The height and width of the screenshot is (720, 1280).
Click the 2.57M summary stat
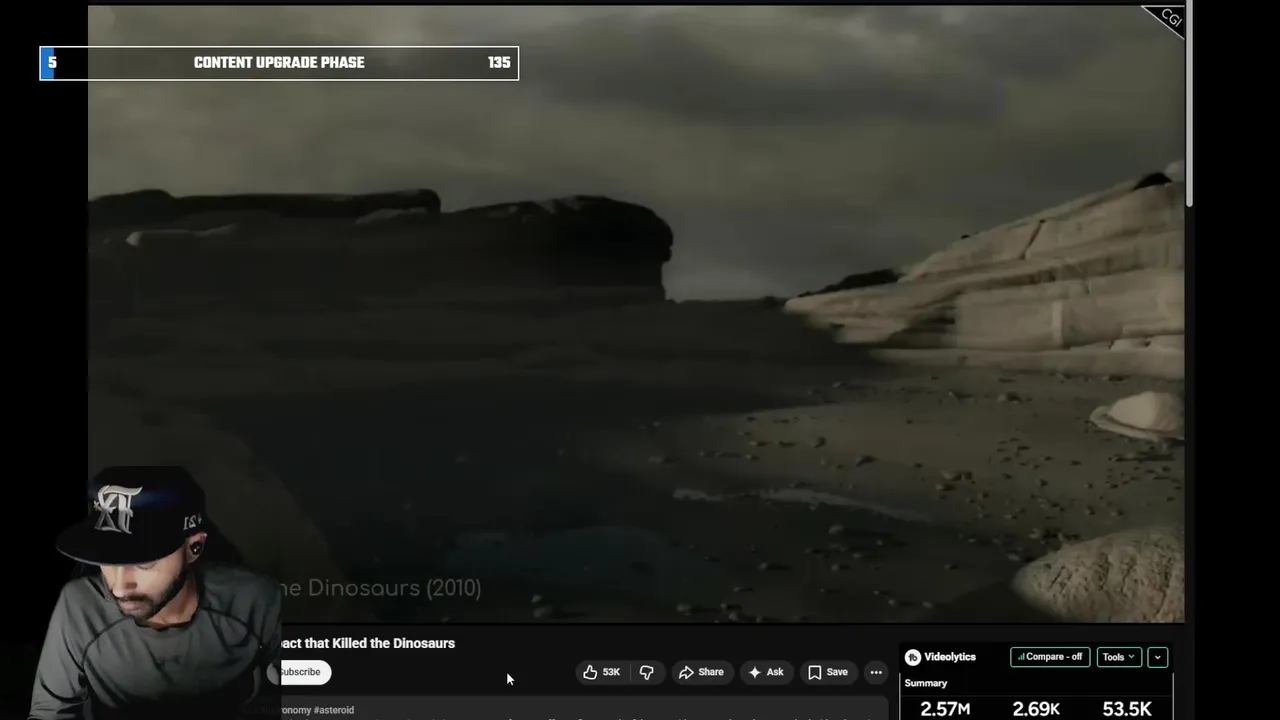(x=945, y=709)
